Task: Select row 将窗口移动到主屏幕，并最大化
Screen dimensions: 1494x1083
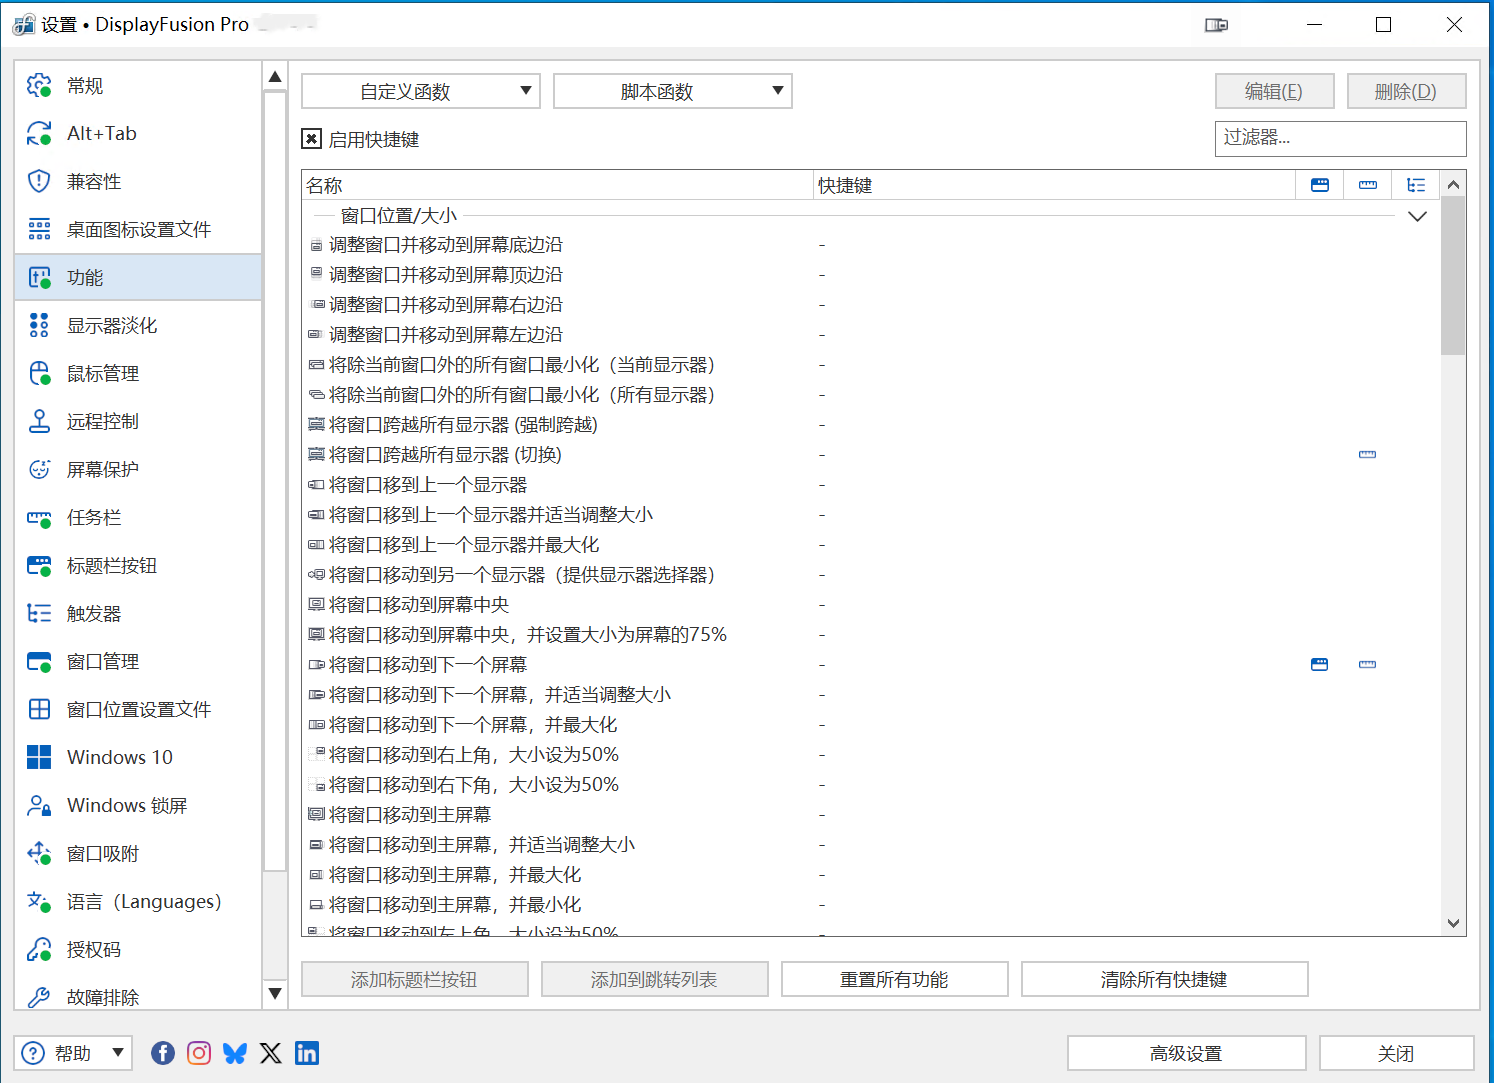Action: click(871, 875)
